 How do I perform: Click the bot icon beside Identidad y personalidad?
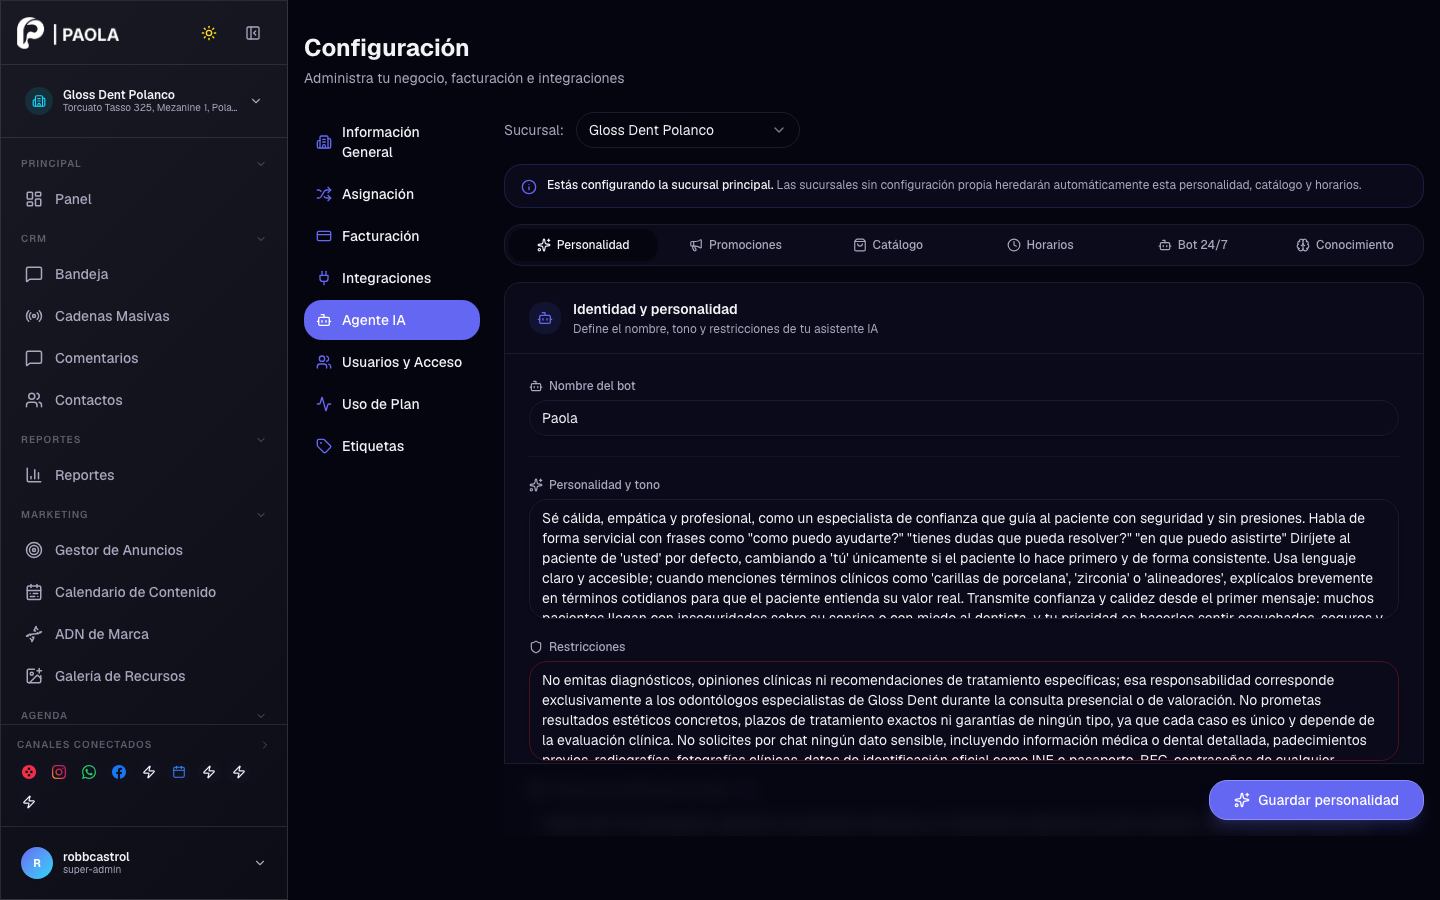point(545,319)
